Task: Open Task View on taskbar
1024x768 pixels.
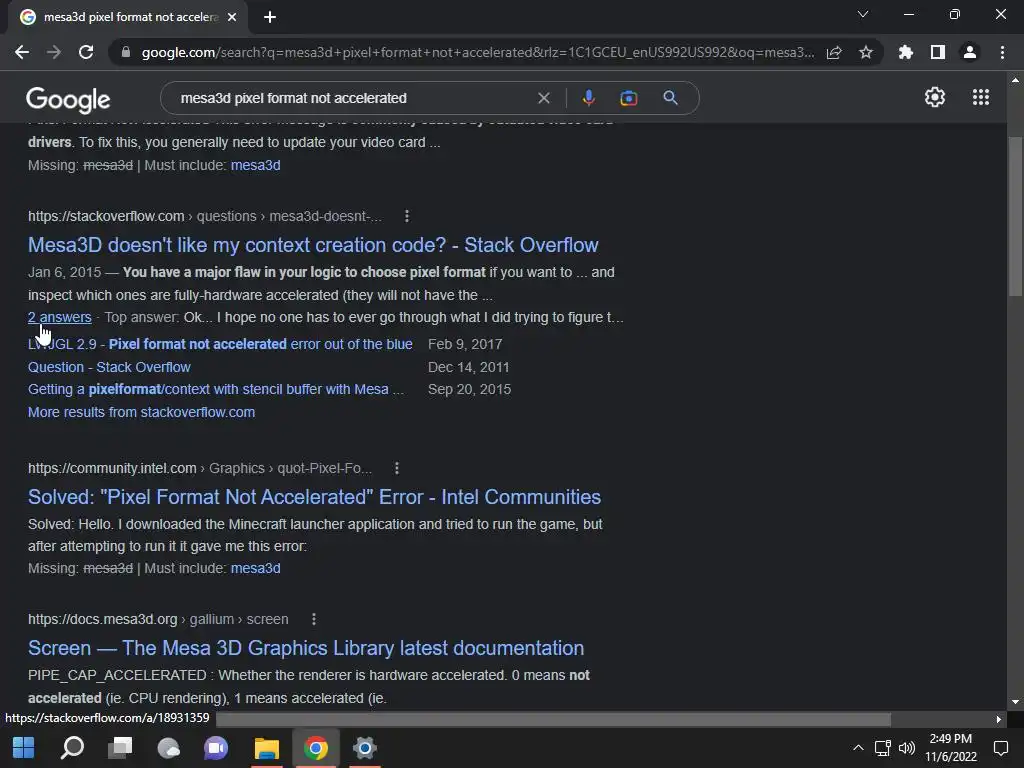Action: point(120,748)
